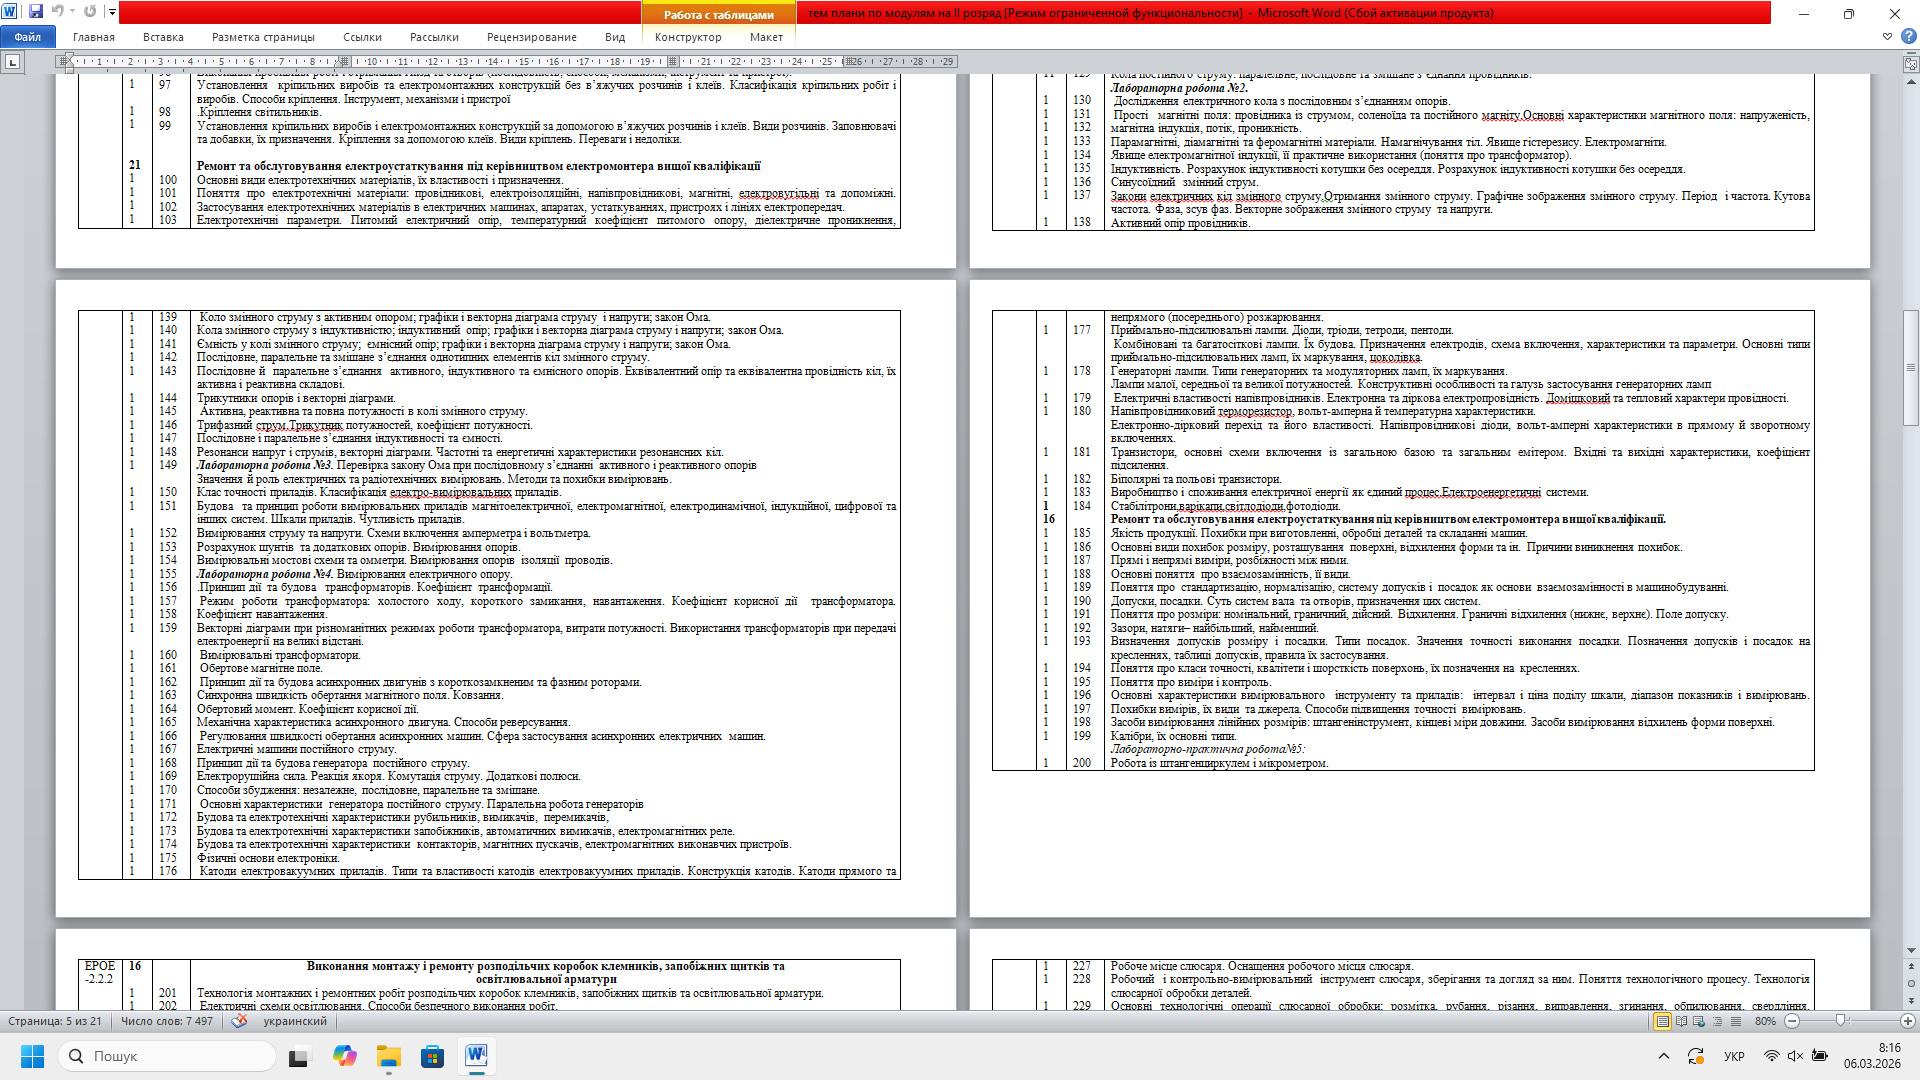Switch to Web Layout view
Viewport: 1920px width, 1080px height.
[1699, 1021]
